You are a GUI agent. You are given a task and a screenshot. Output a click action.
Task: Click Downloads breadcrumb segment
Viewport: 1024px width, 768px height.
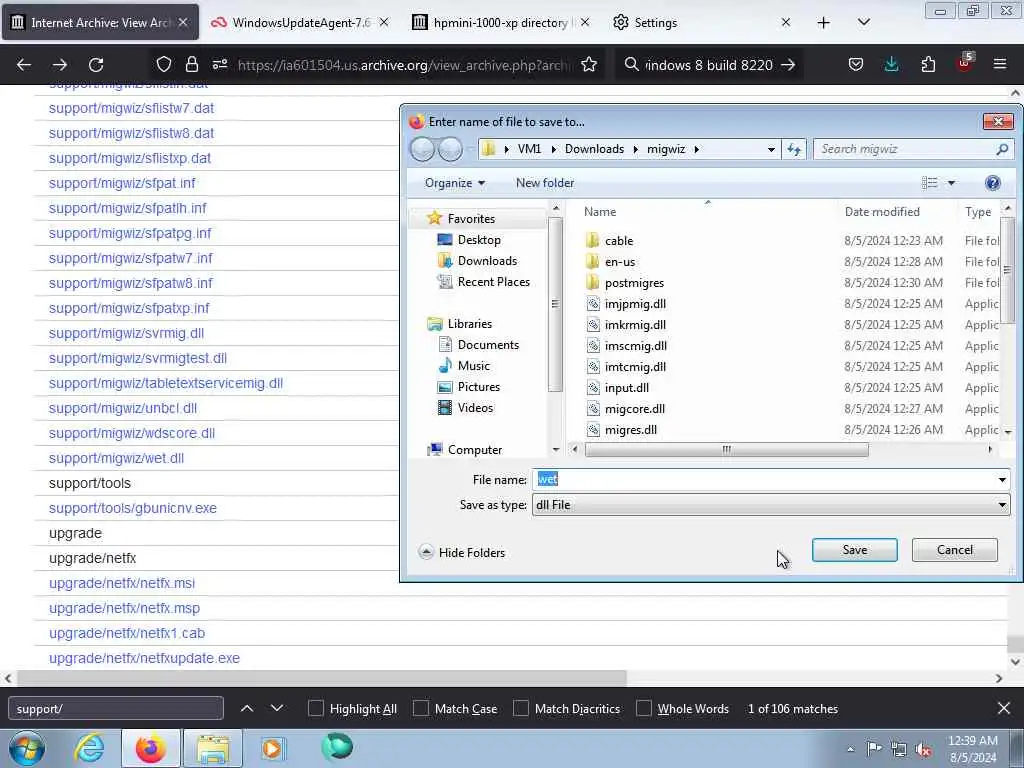594,149
